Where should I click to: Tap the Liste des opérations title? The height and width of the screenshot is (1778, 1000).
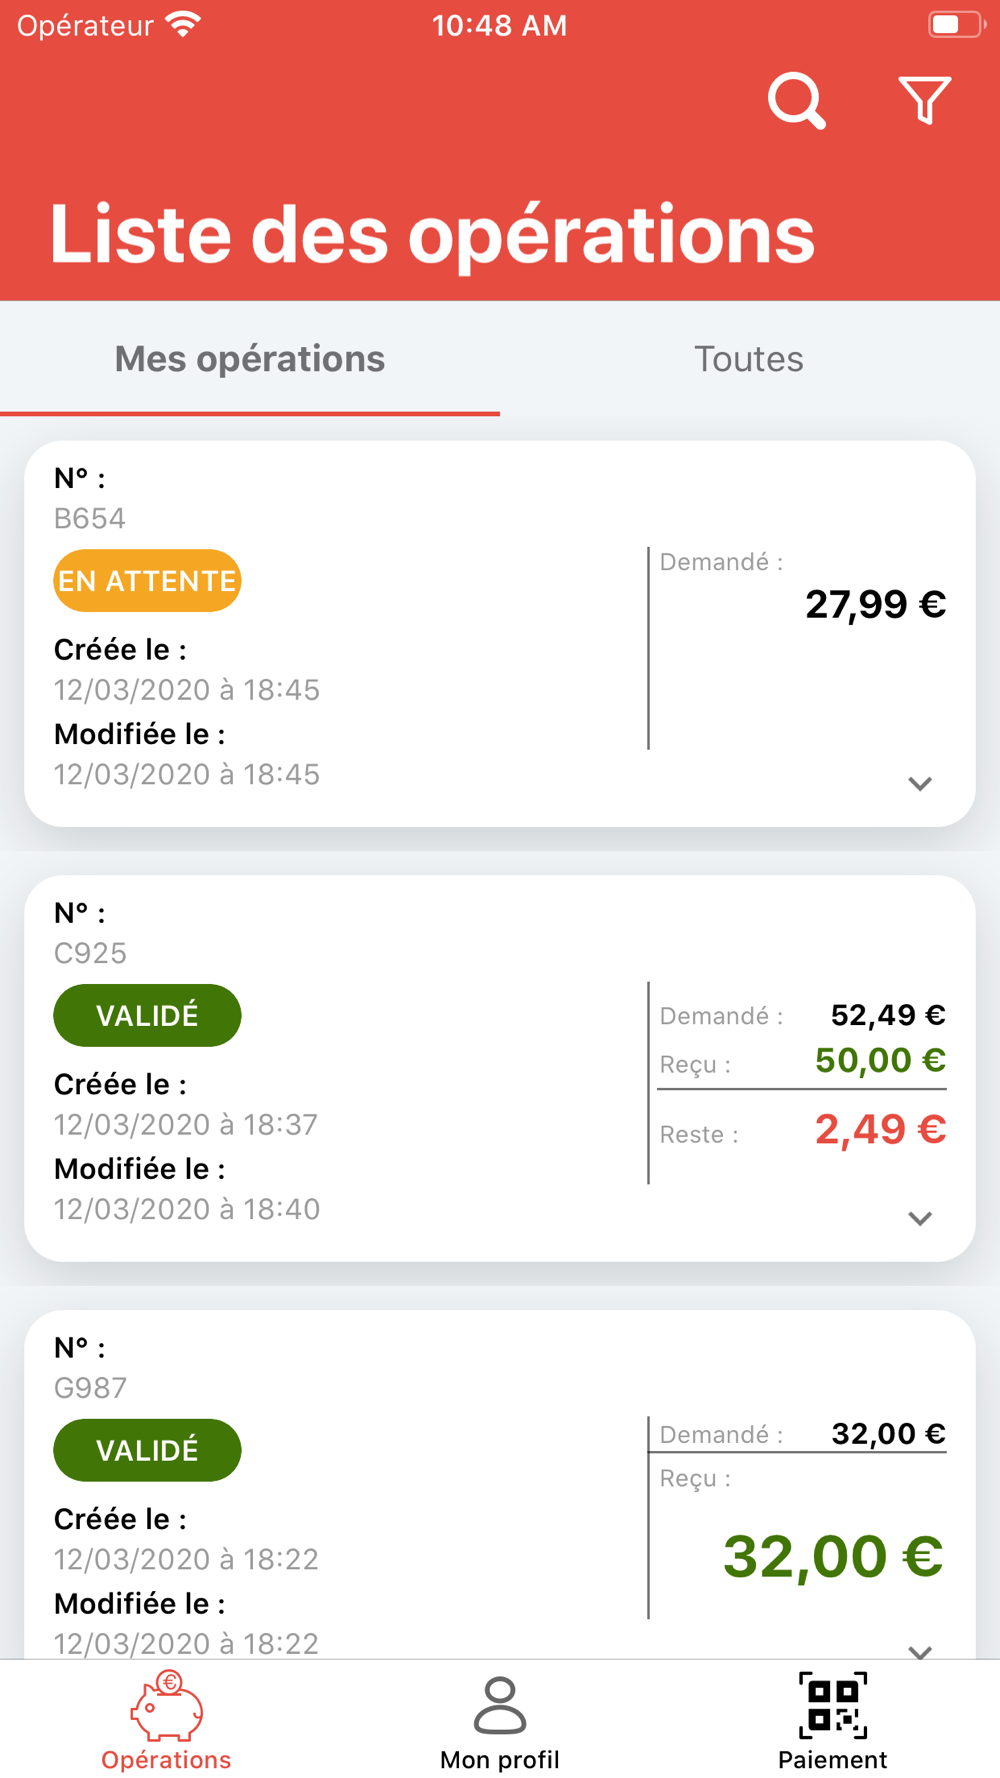(x=432, y=235)
